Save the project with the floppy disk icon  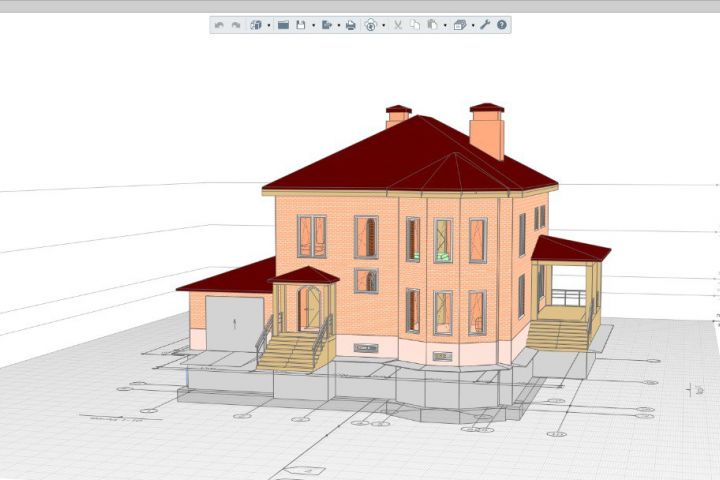click(x=301, y=25)
